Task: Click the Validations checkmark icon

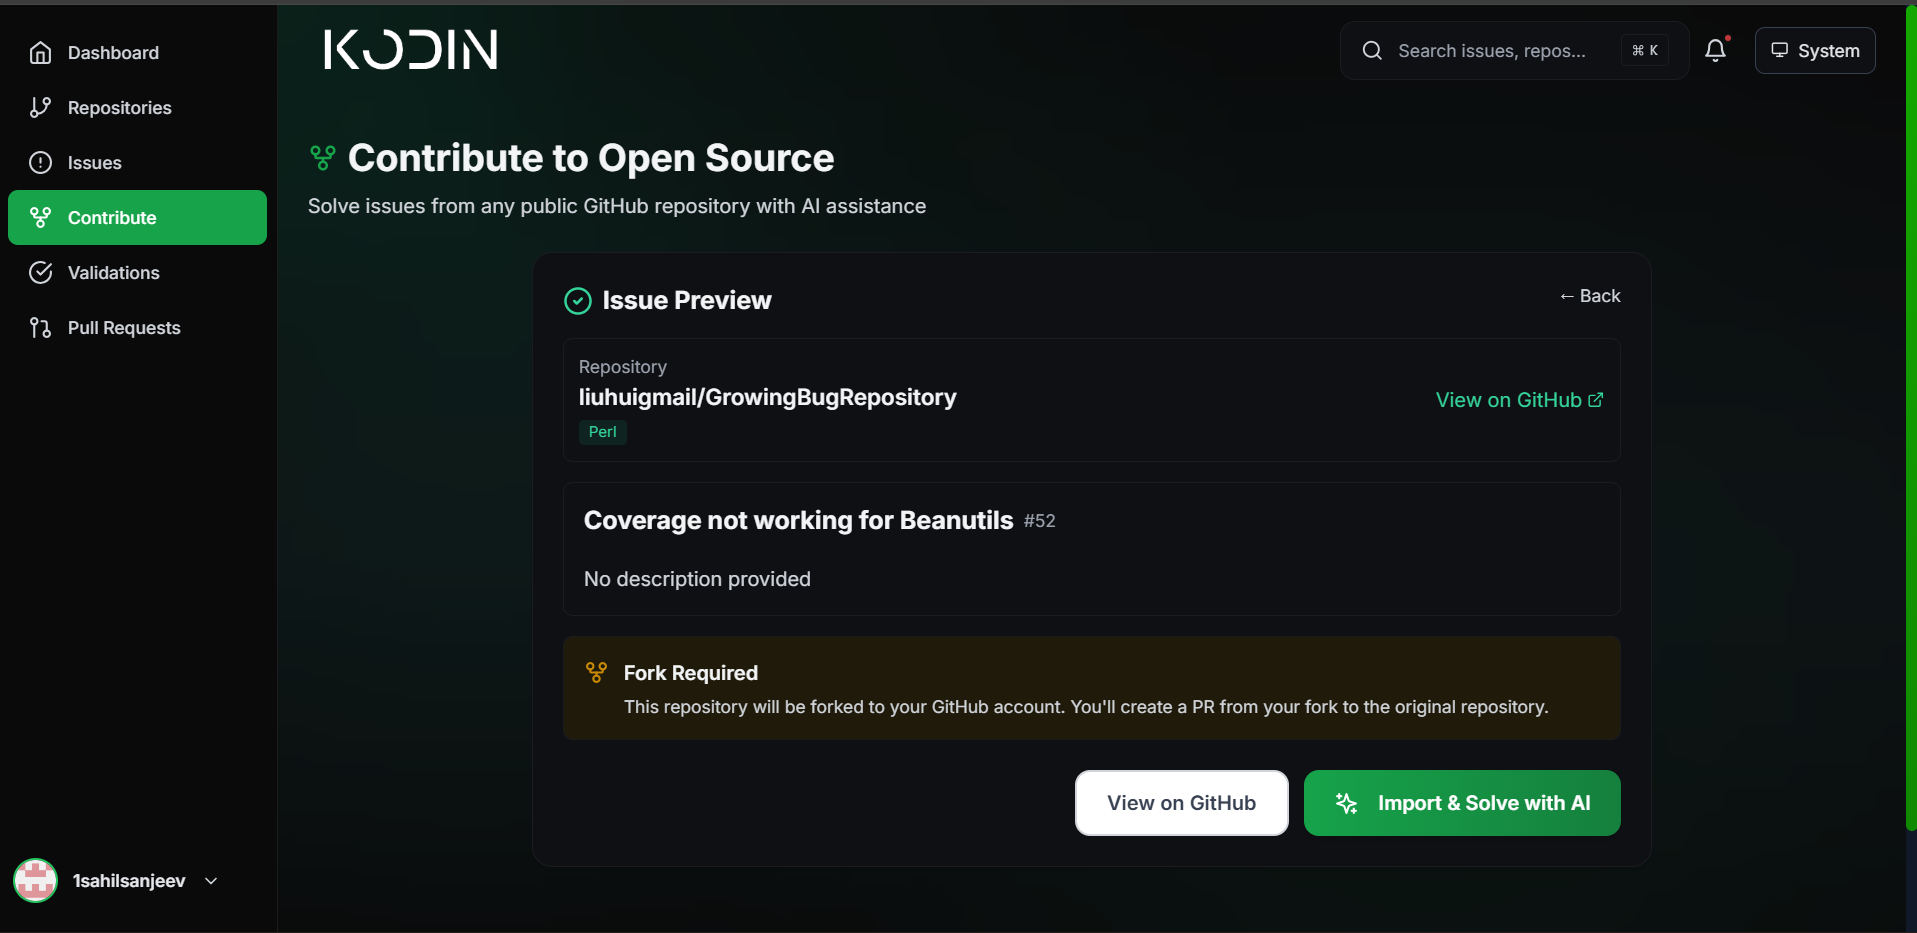Action: (40, 273)
